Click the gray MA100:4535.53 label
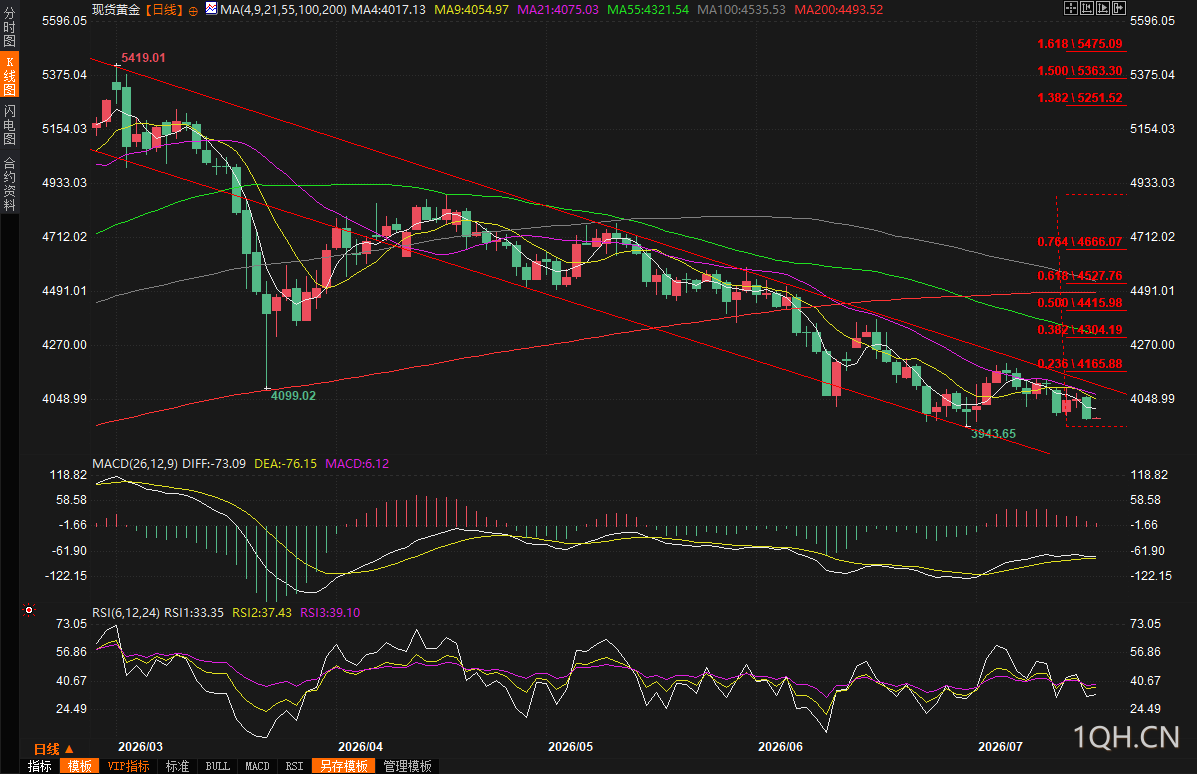 (x=741, y=10)
